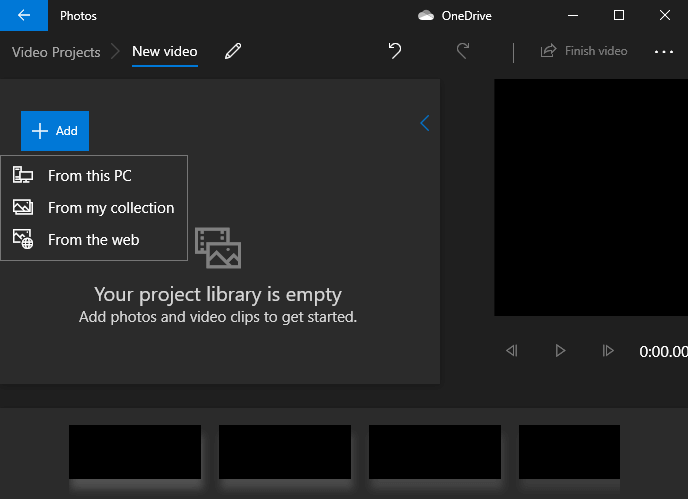688x499 pixels.
Task: Pick From the web option
Action: (x=93, y=240)
